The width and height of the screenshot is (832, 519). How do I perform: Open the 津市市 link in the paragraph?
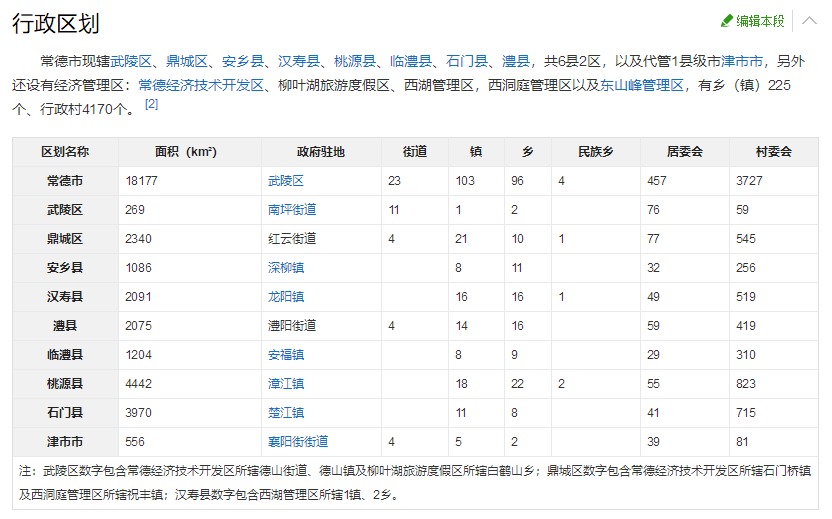742,62
